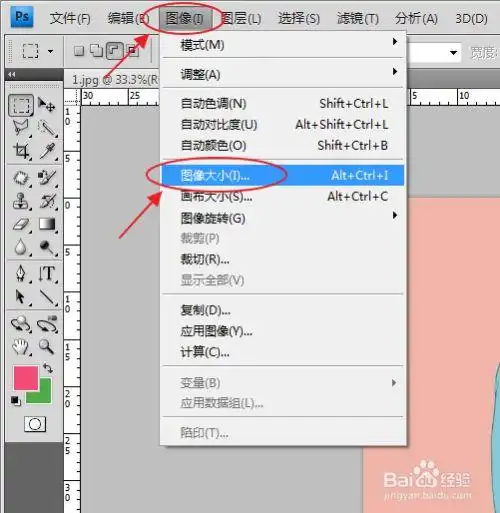Viewport: 500px width, 513px height.
Task: Choose 裁切(R)... menu item
Action: pyautogui.click(x=283, y=259)
